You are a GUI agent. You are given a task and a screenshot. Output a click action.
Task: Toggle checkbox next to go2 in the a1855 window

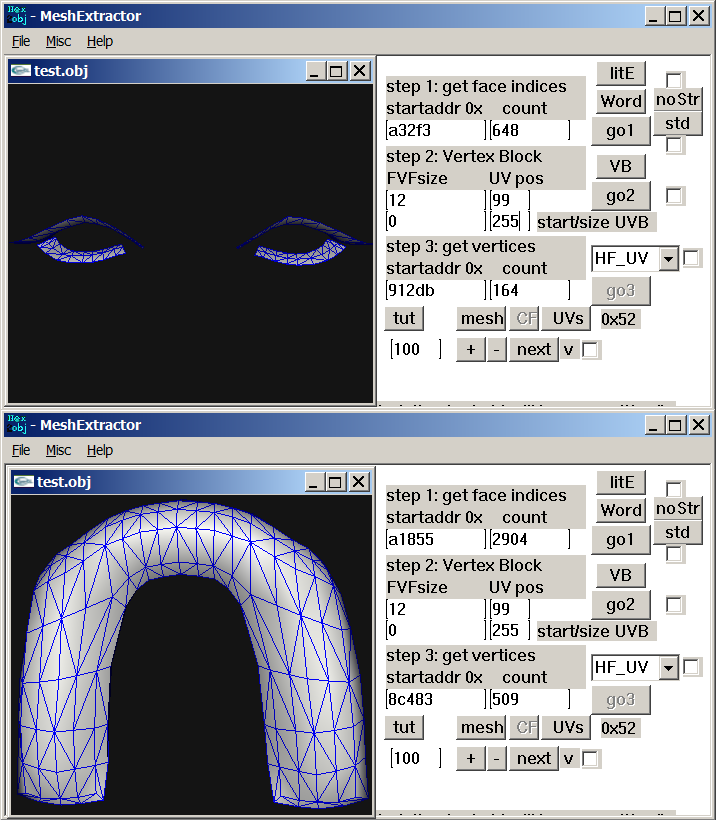tap(675, 605)
